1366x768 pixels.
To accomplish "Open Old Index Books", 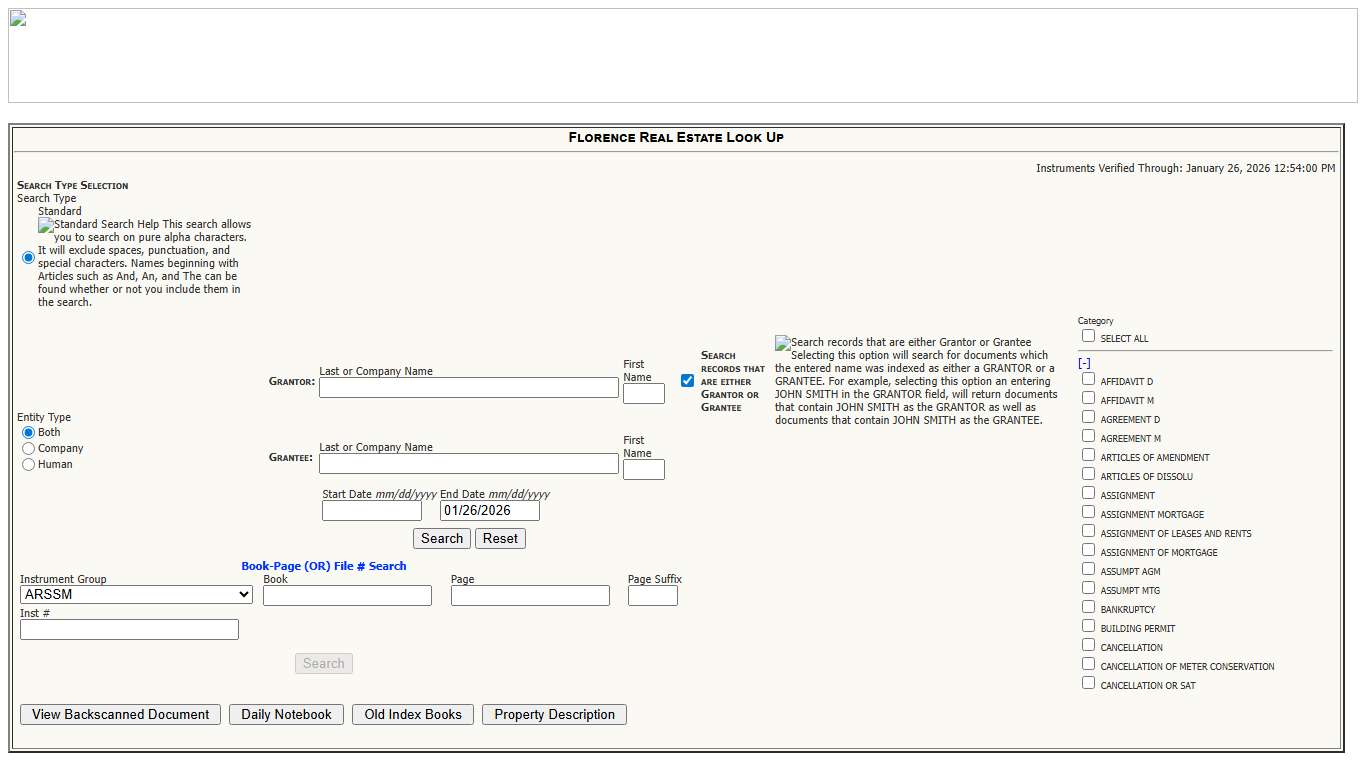I will [412, 714].
